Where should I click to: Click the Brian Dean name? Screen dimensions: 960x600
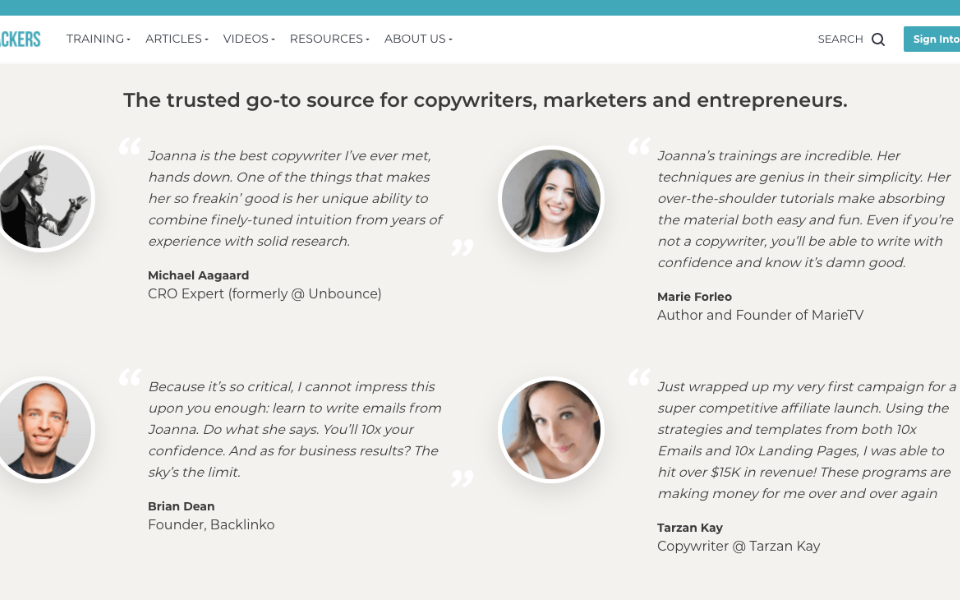pos(181,506)
